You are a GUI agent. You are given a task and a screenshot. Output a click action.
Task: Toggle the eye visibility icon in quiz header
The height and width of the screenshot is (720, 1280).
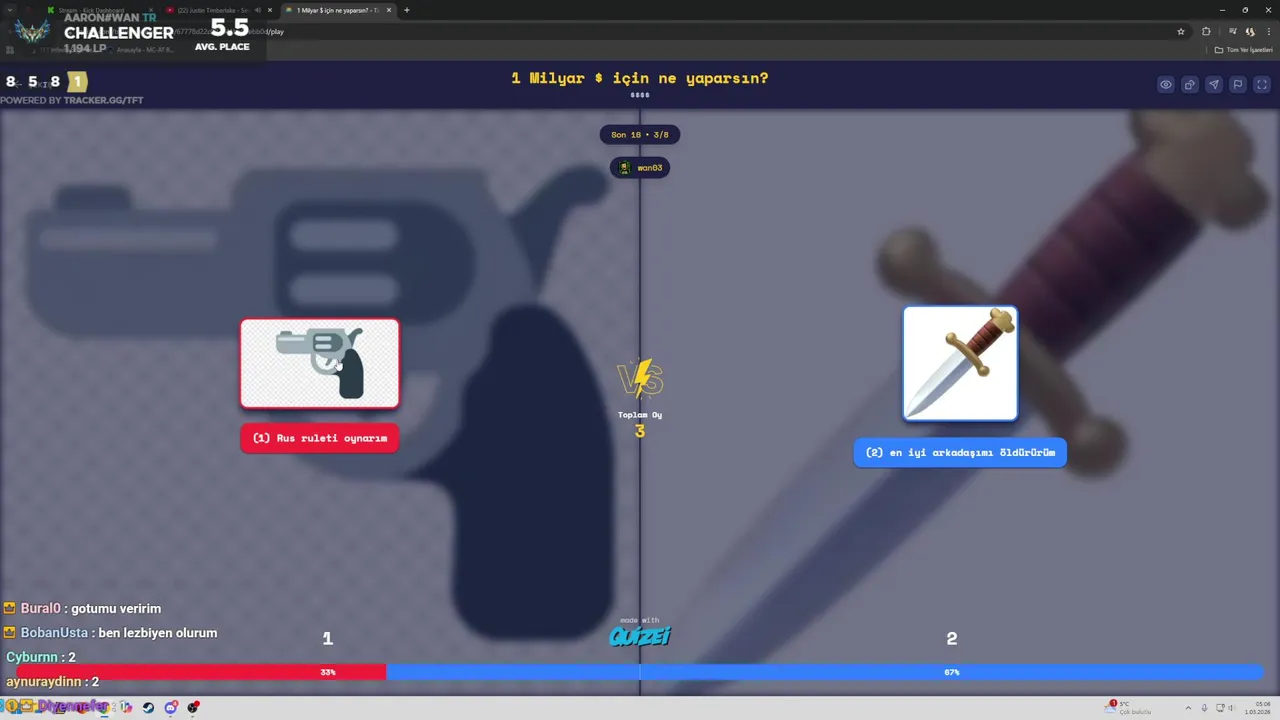(1166, 85)
